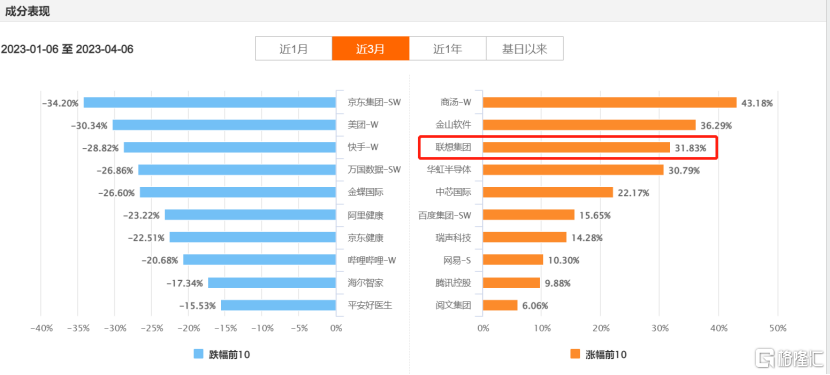The width and height of the screenshot is (830, 375).
Task: Click the 跌幅前10 legend label
Action: click(x=229, y=355)
